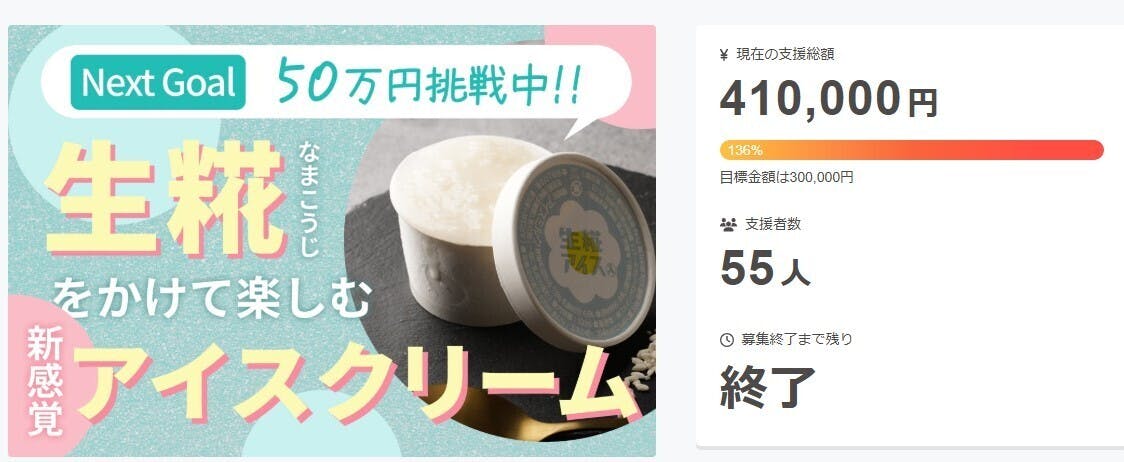Image resolution: width=1124 pixels, height=462 pixels.
Task: Click the clock icon beside 募集終了まで残り
Action: tap(727, 339)
